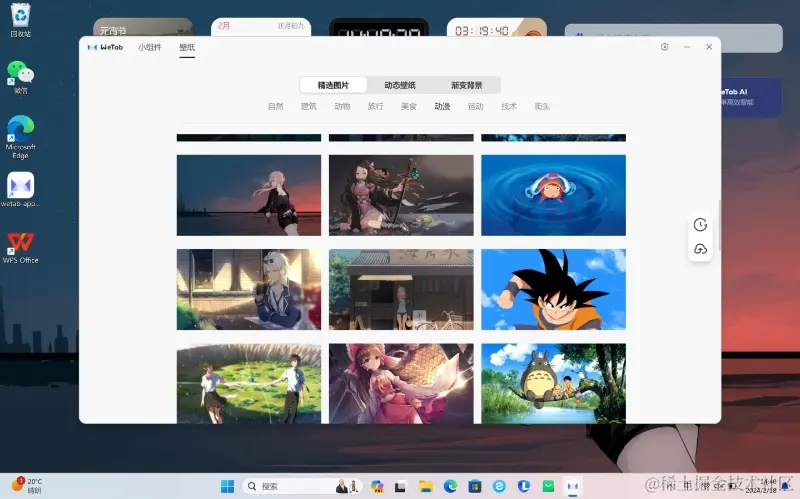Click the taskbar search box

click(x=302, y=486)
